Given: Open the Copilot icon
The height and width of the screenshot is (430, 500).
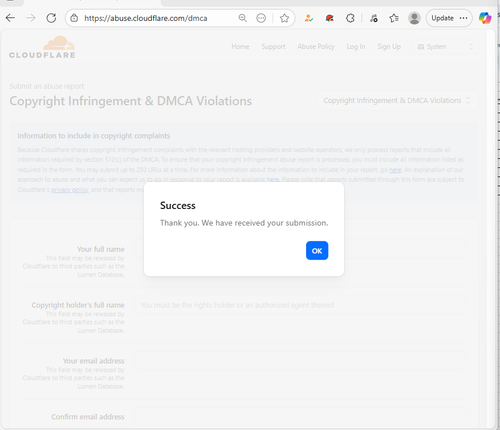Looking at the screenshot, I should point(485,18).
